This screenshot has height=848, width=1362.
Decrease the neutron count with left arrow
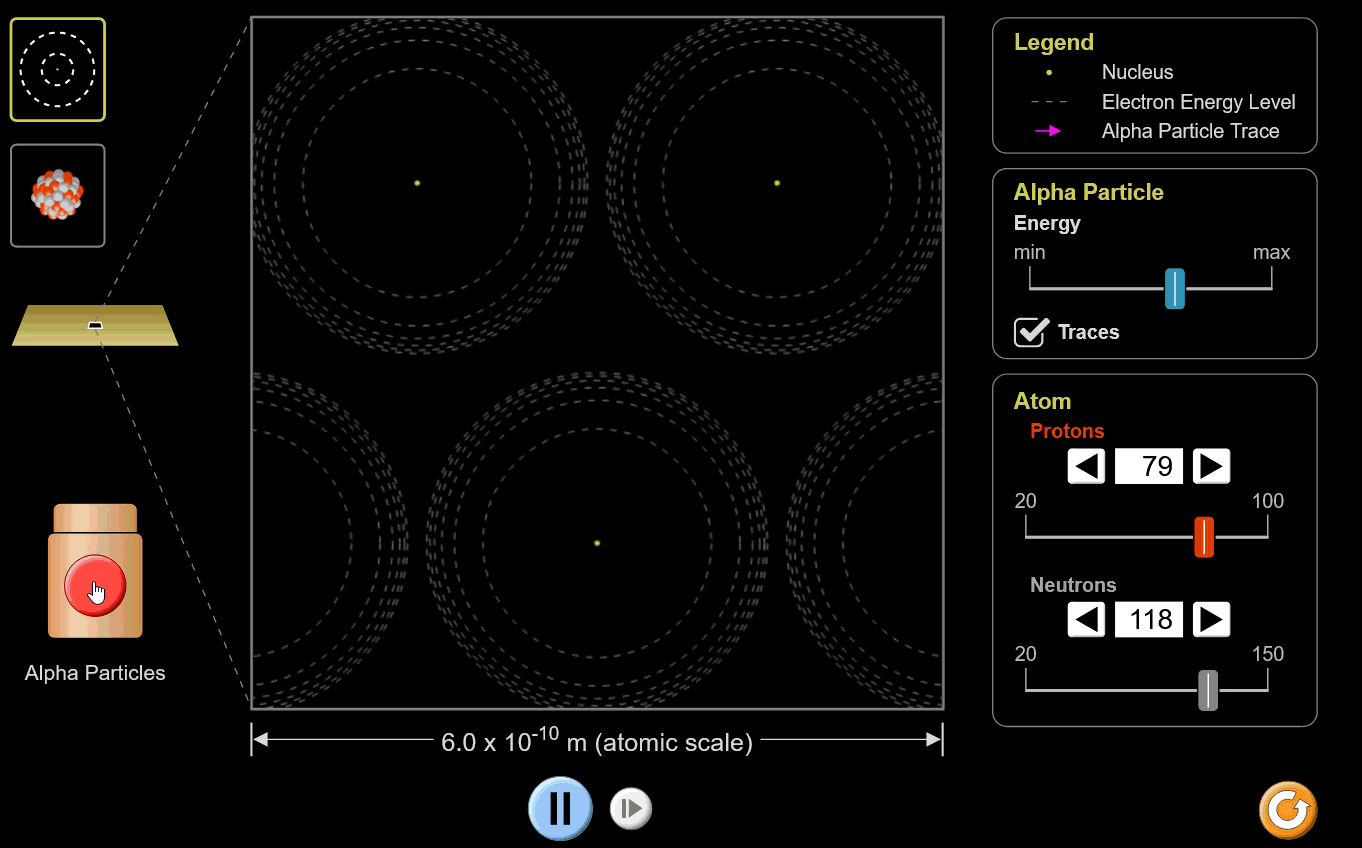[x=1087, y=620]
